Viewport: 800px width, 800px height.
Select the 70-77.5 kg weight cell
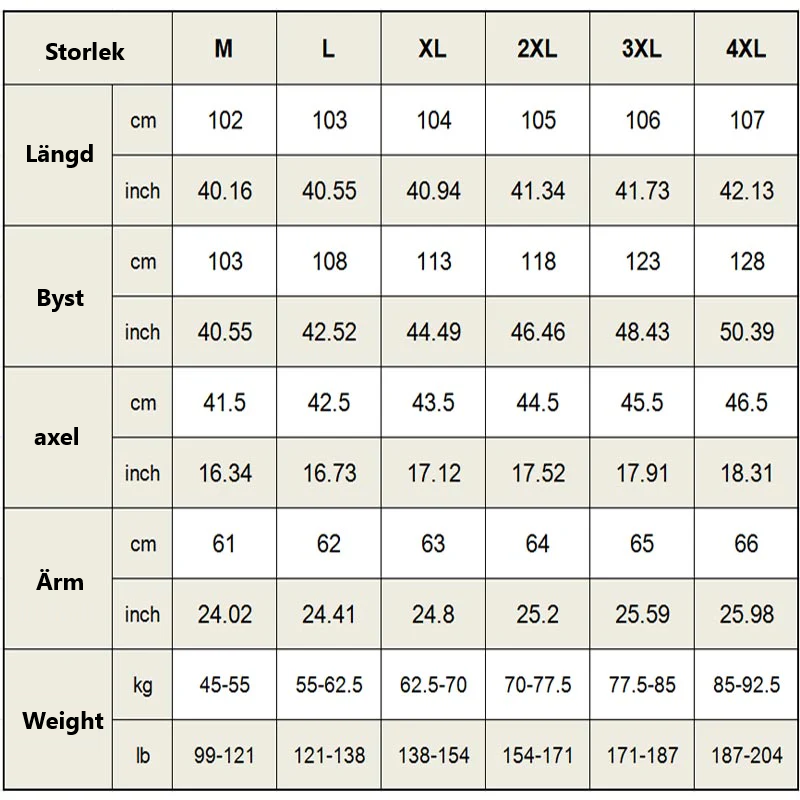click(x=538, y=685)
